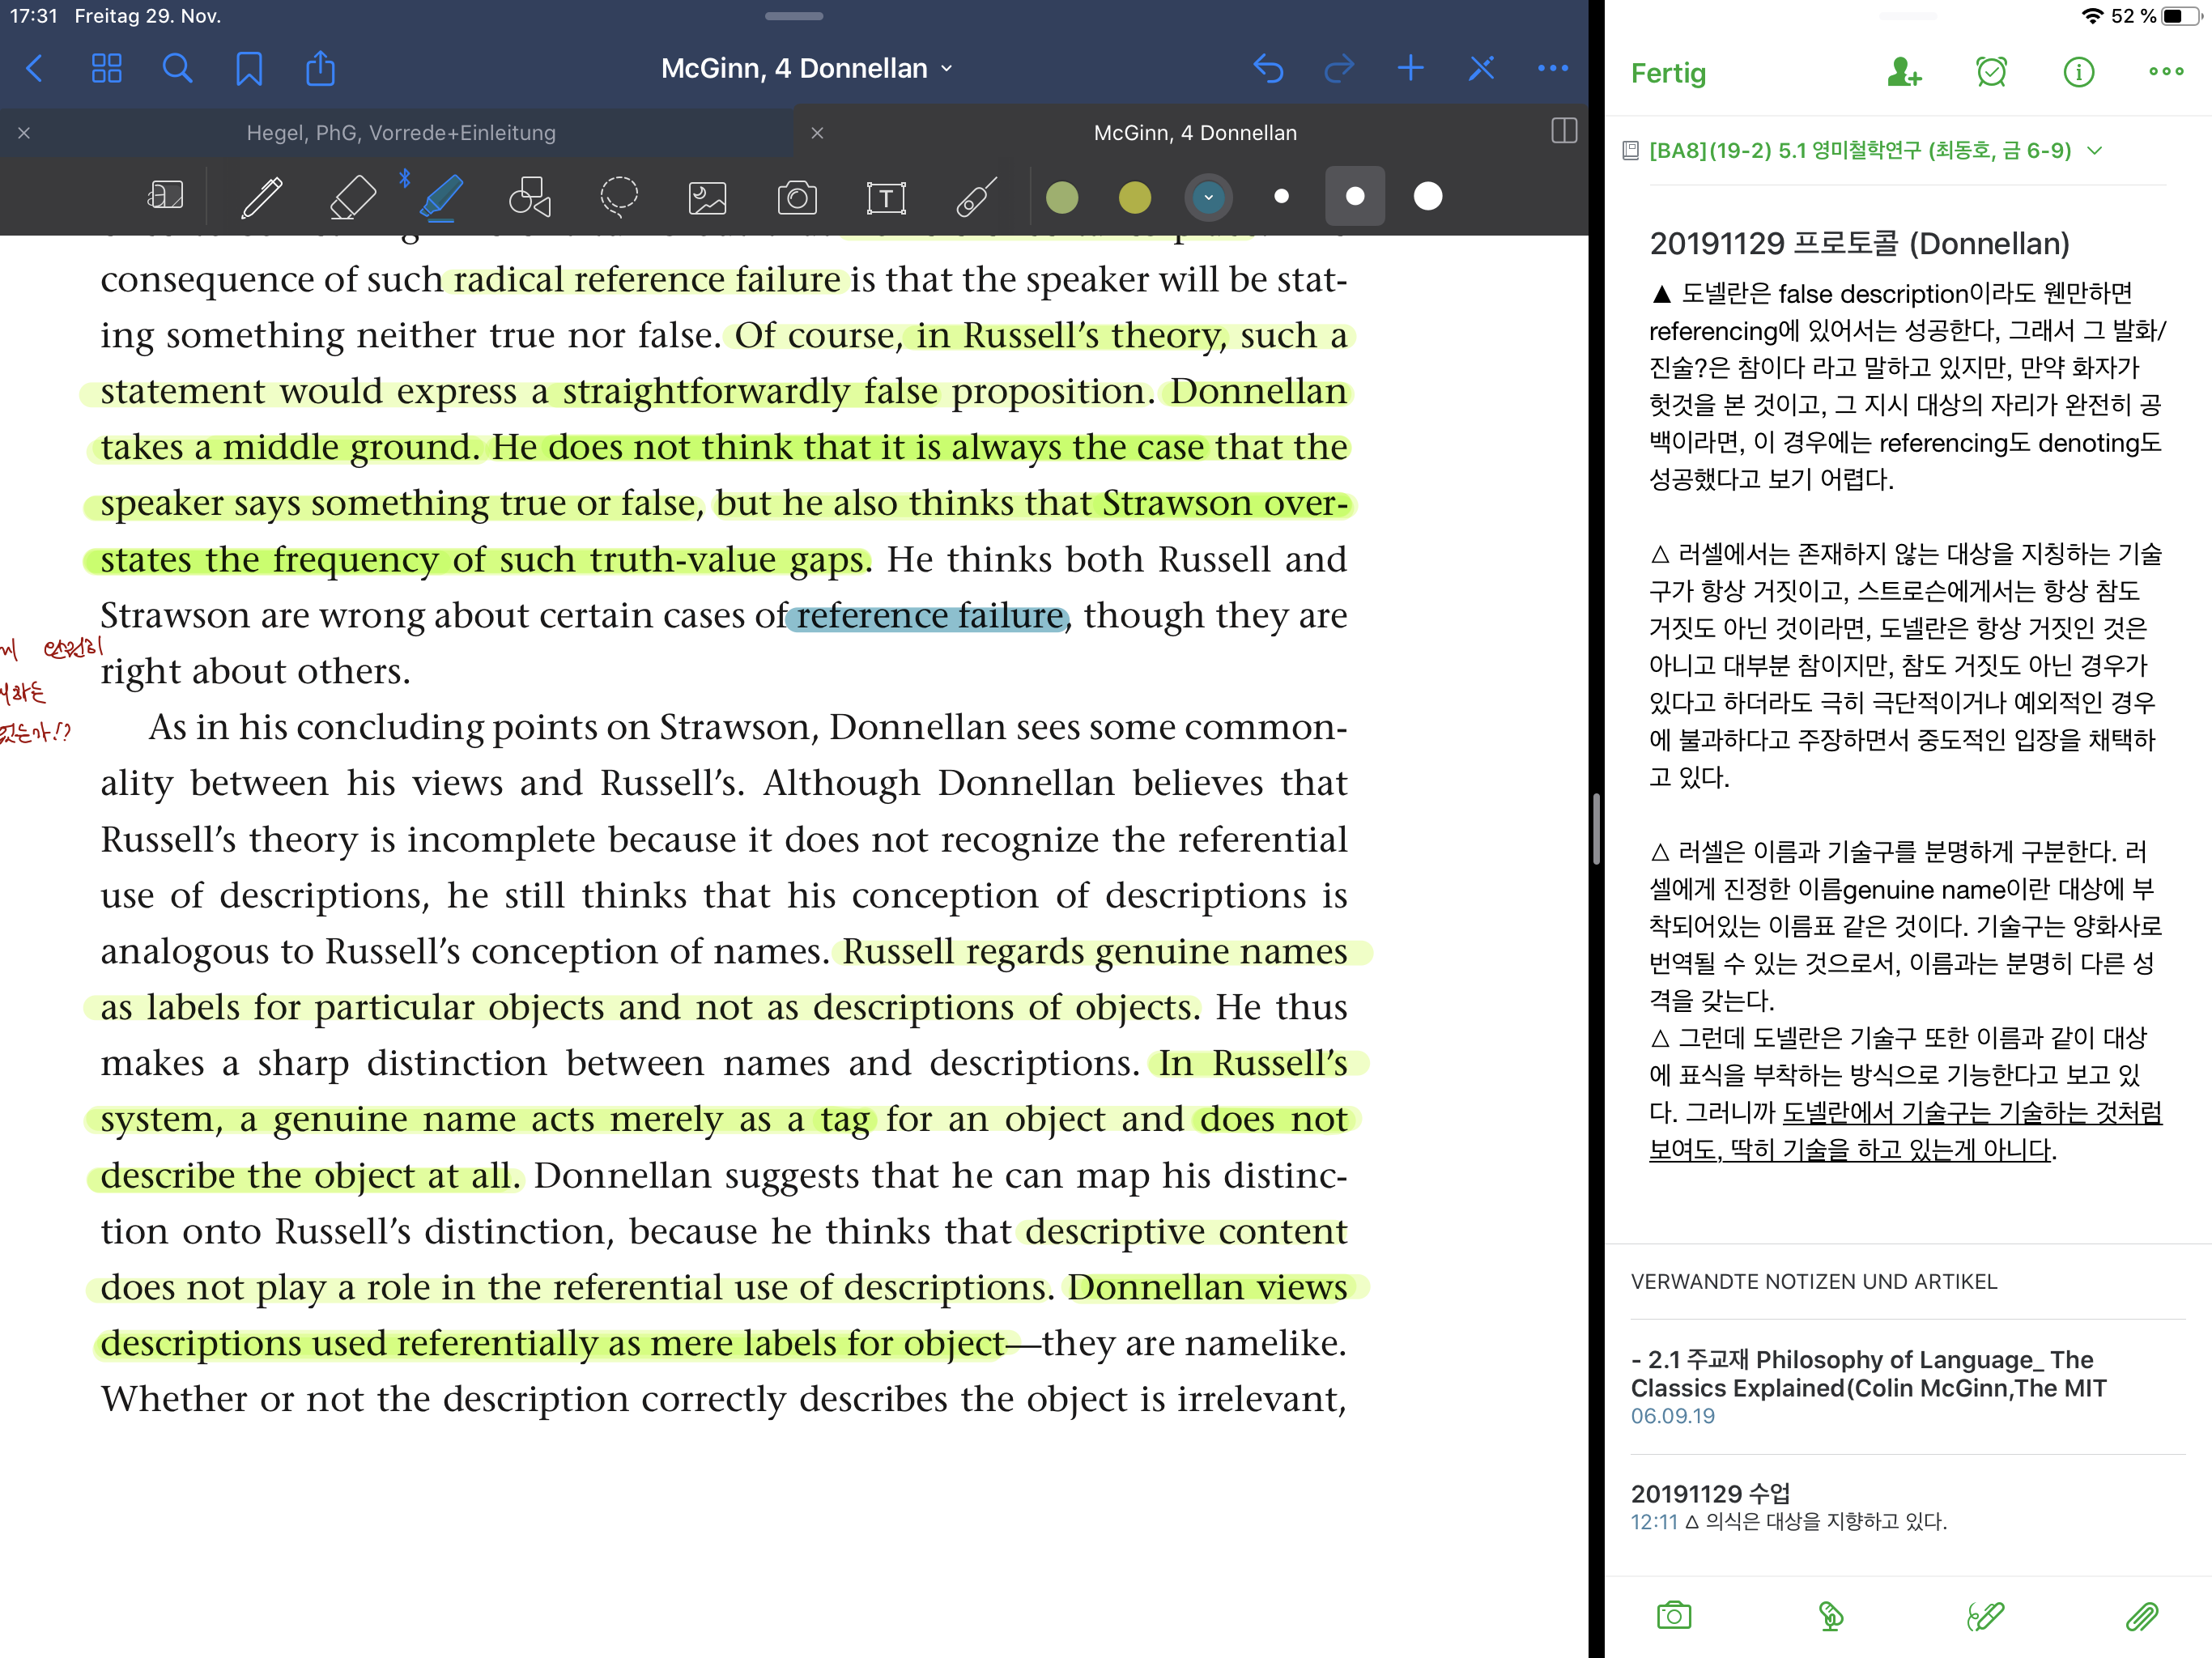Tap the Fertig button
2212x1658 pixels.
tap(1667, 73)
